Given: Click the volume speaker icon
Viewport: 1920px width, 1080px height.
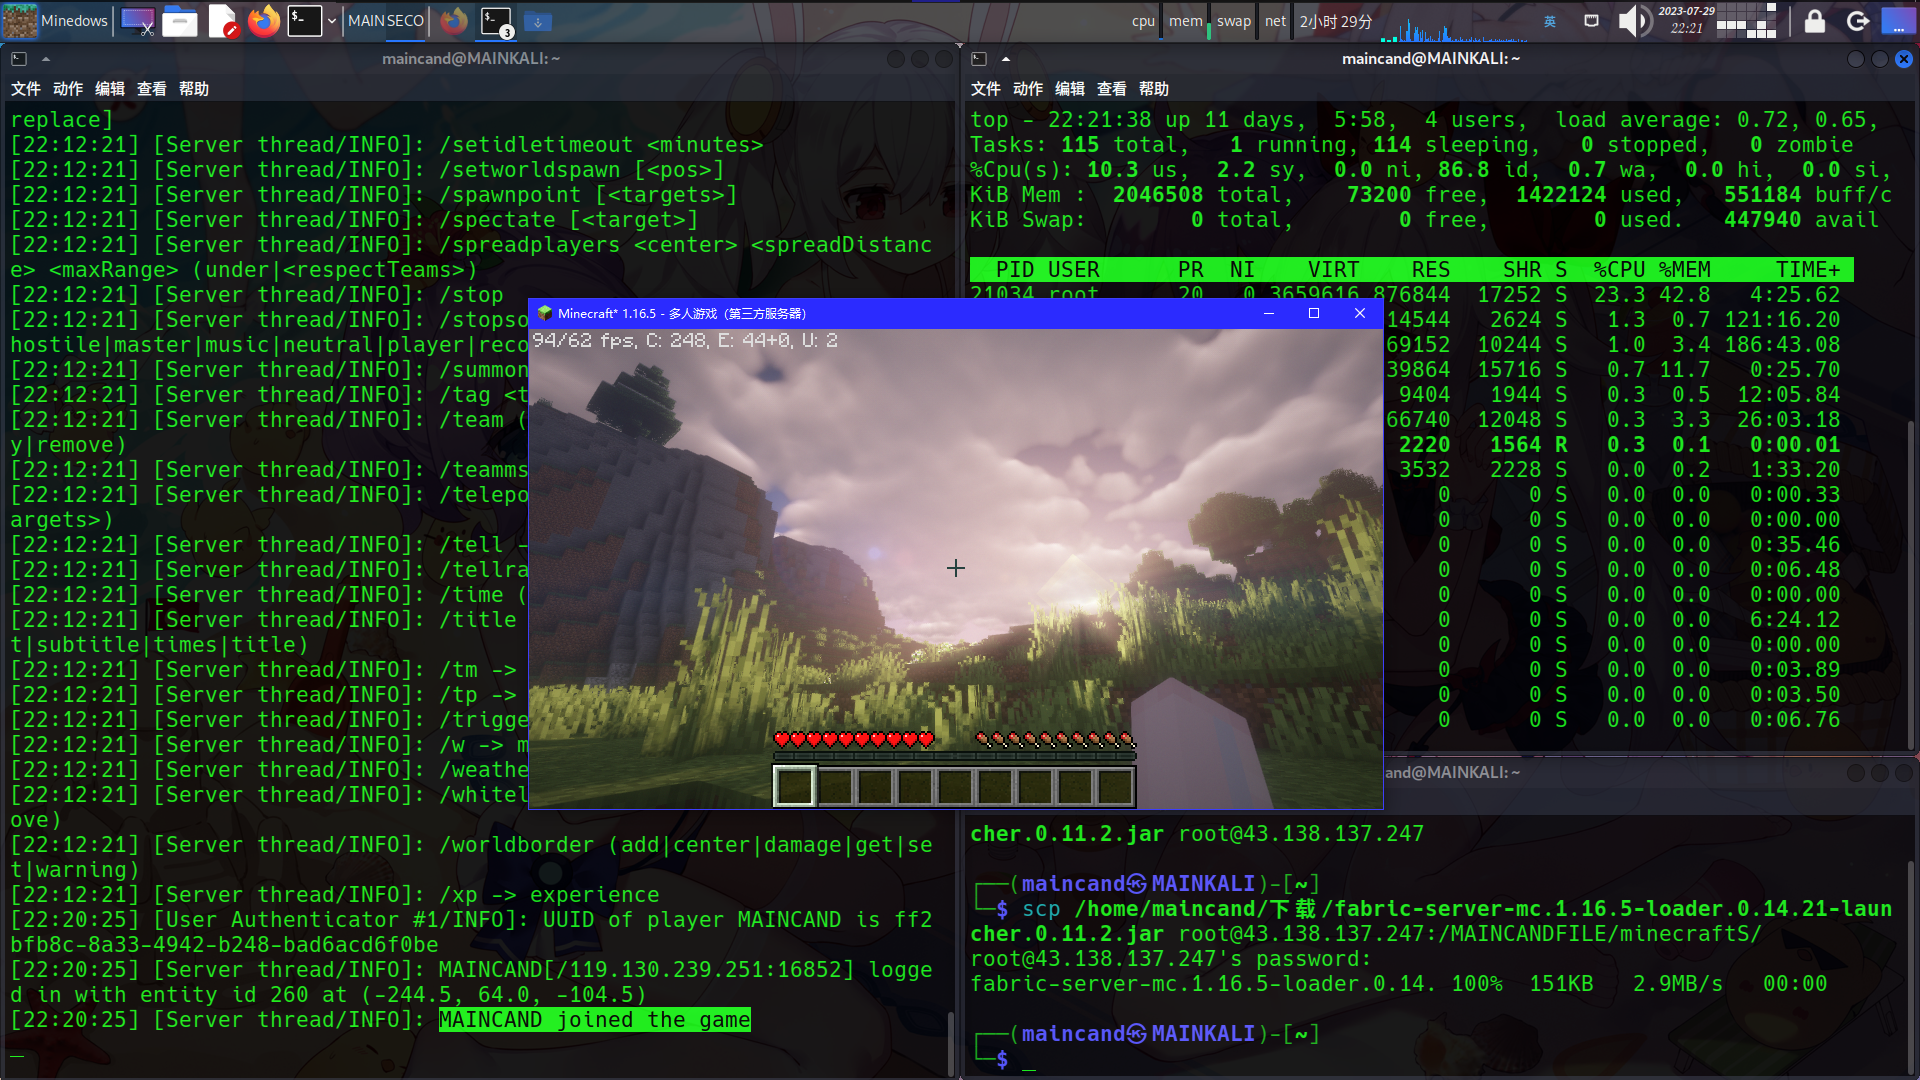Looking at the screenshot, I should click(x=1636, y=21).
